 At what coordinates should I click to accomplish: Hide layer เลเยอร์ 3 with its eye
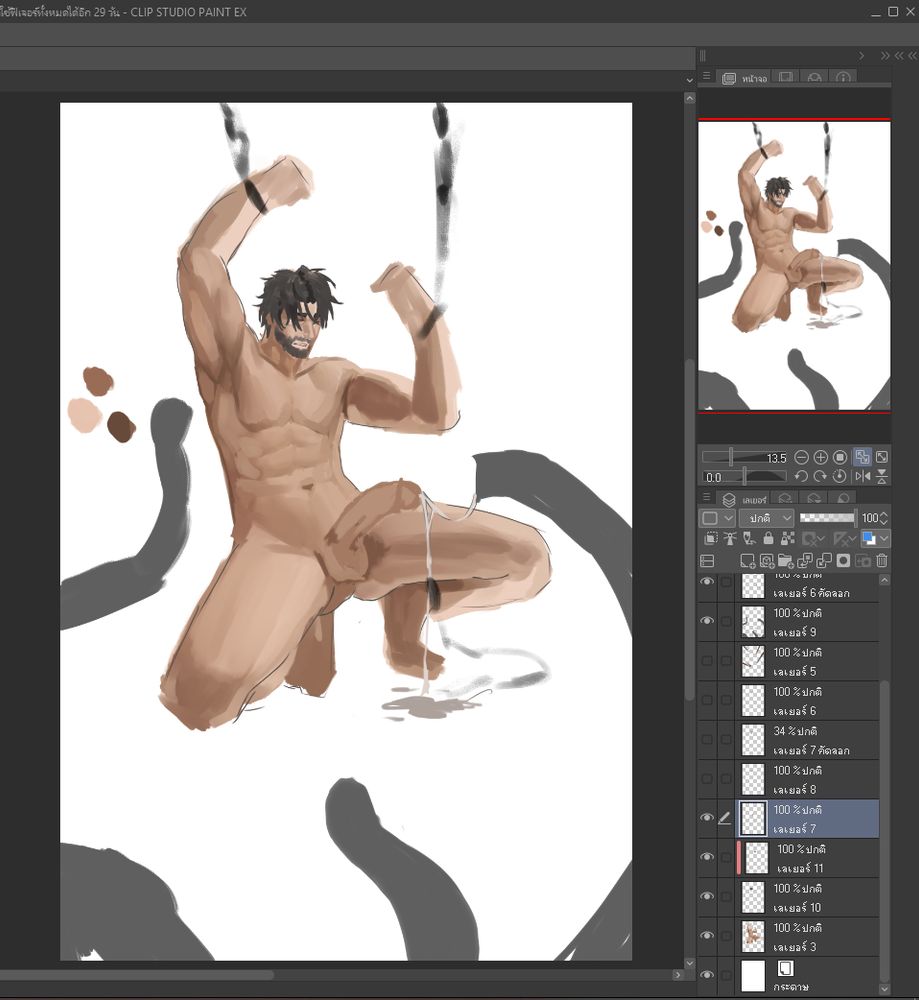click(707, 936)
